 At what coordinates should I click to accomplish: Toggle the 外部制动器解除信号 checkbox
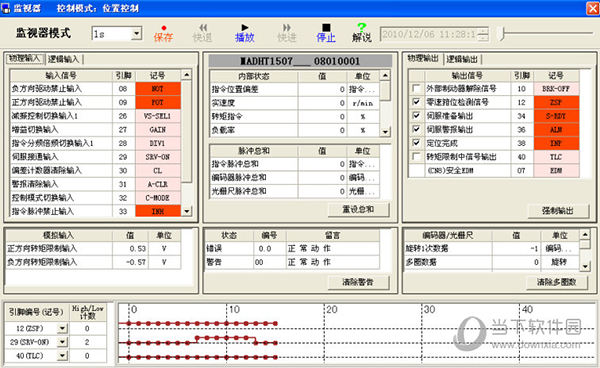[416, 89]
